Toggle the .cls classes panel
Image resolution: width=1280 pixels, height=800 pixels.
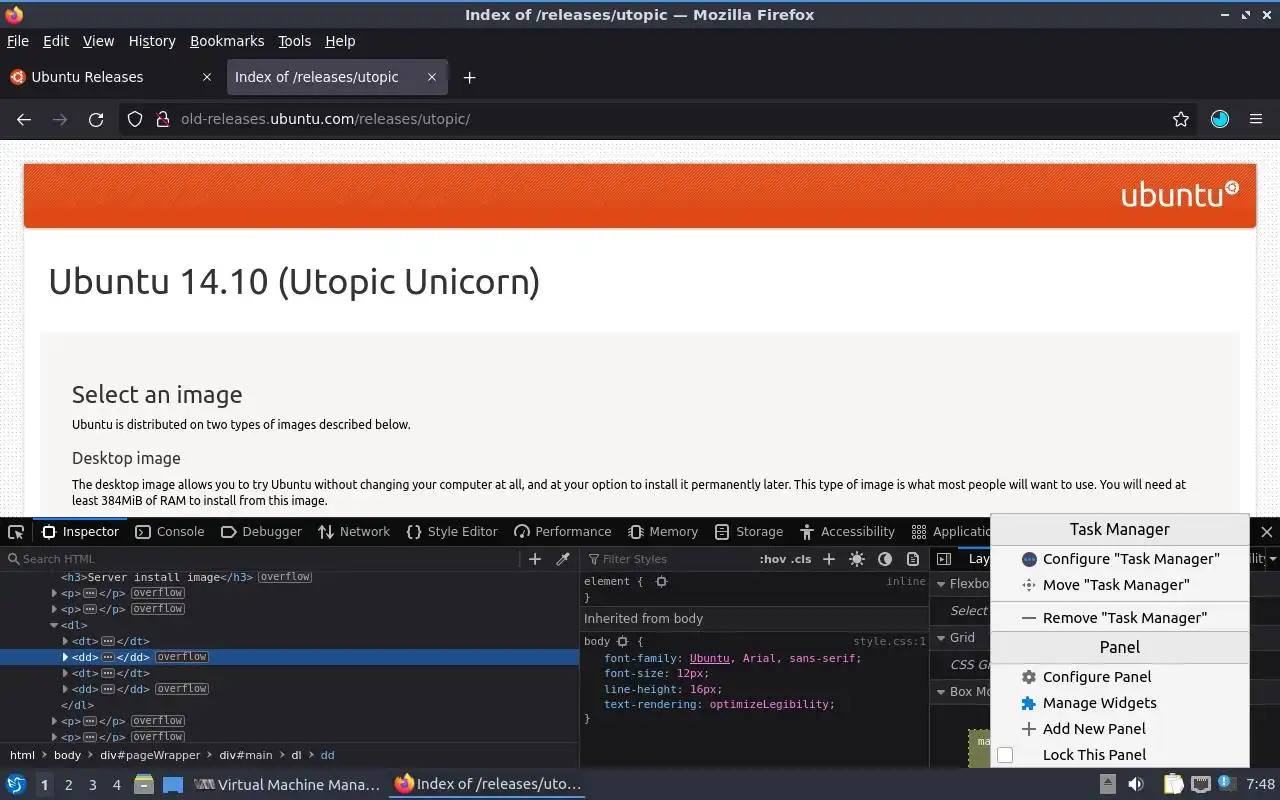coord(801,559)
